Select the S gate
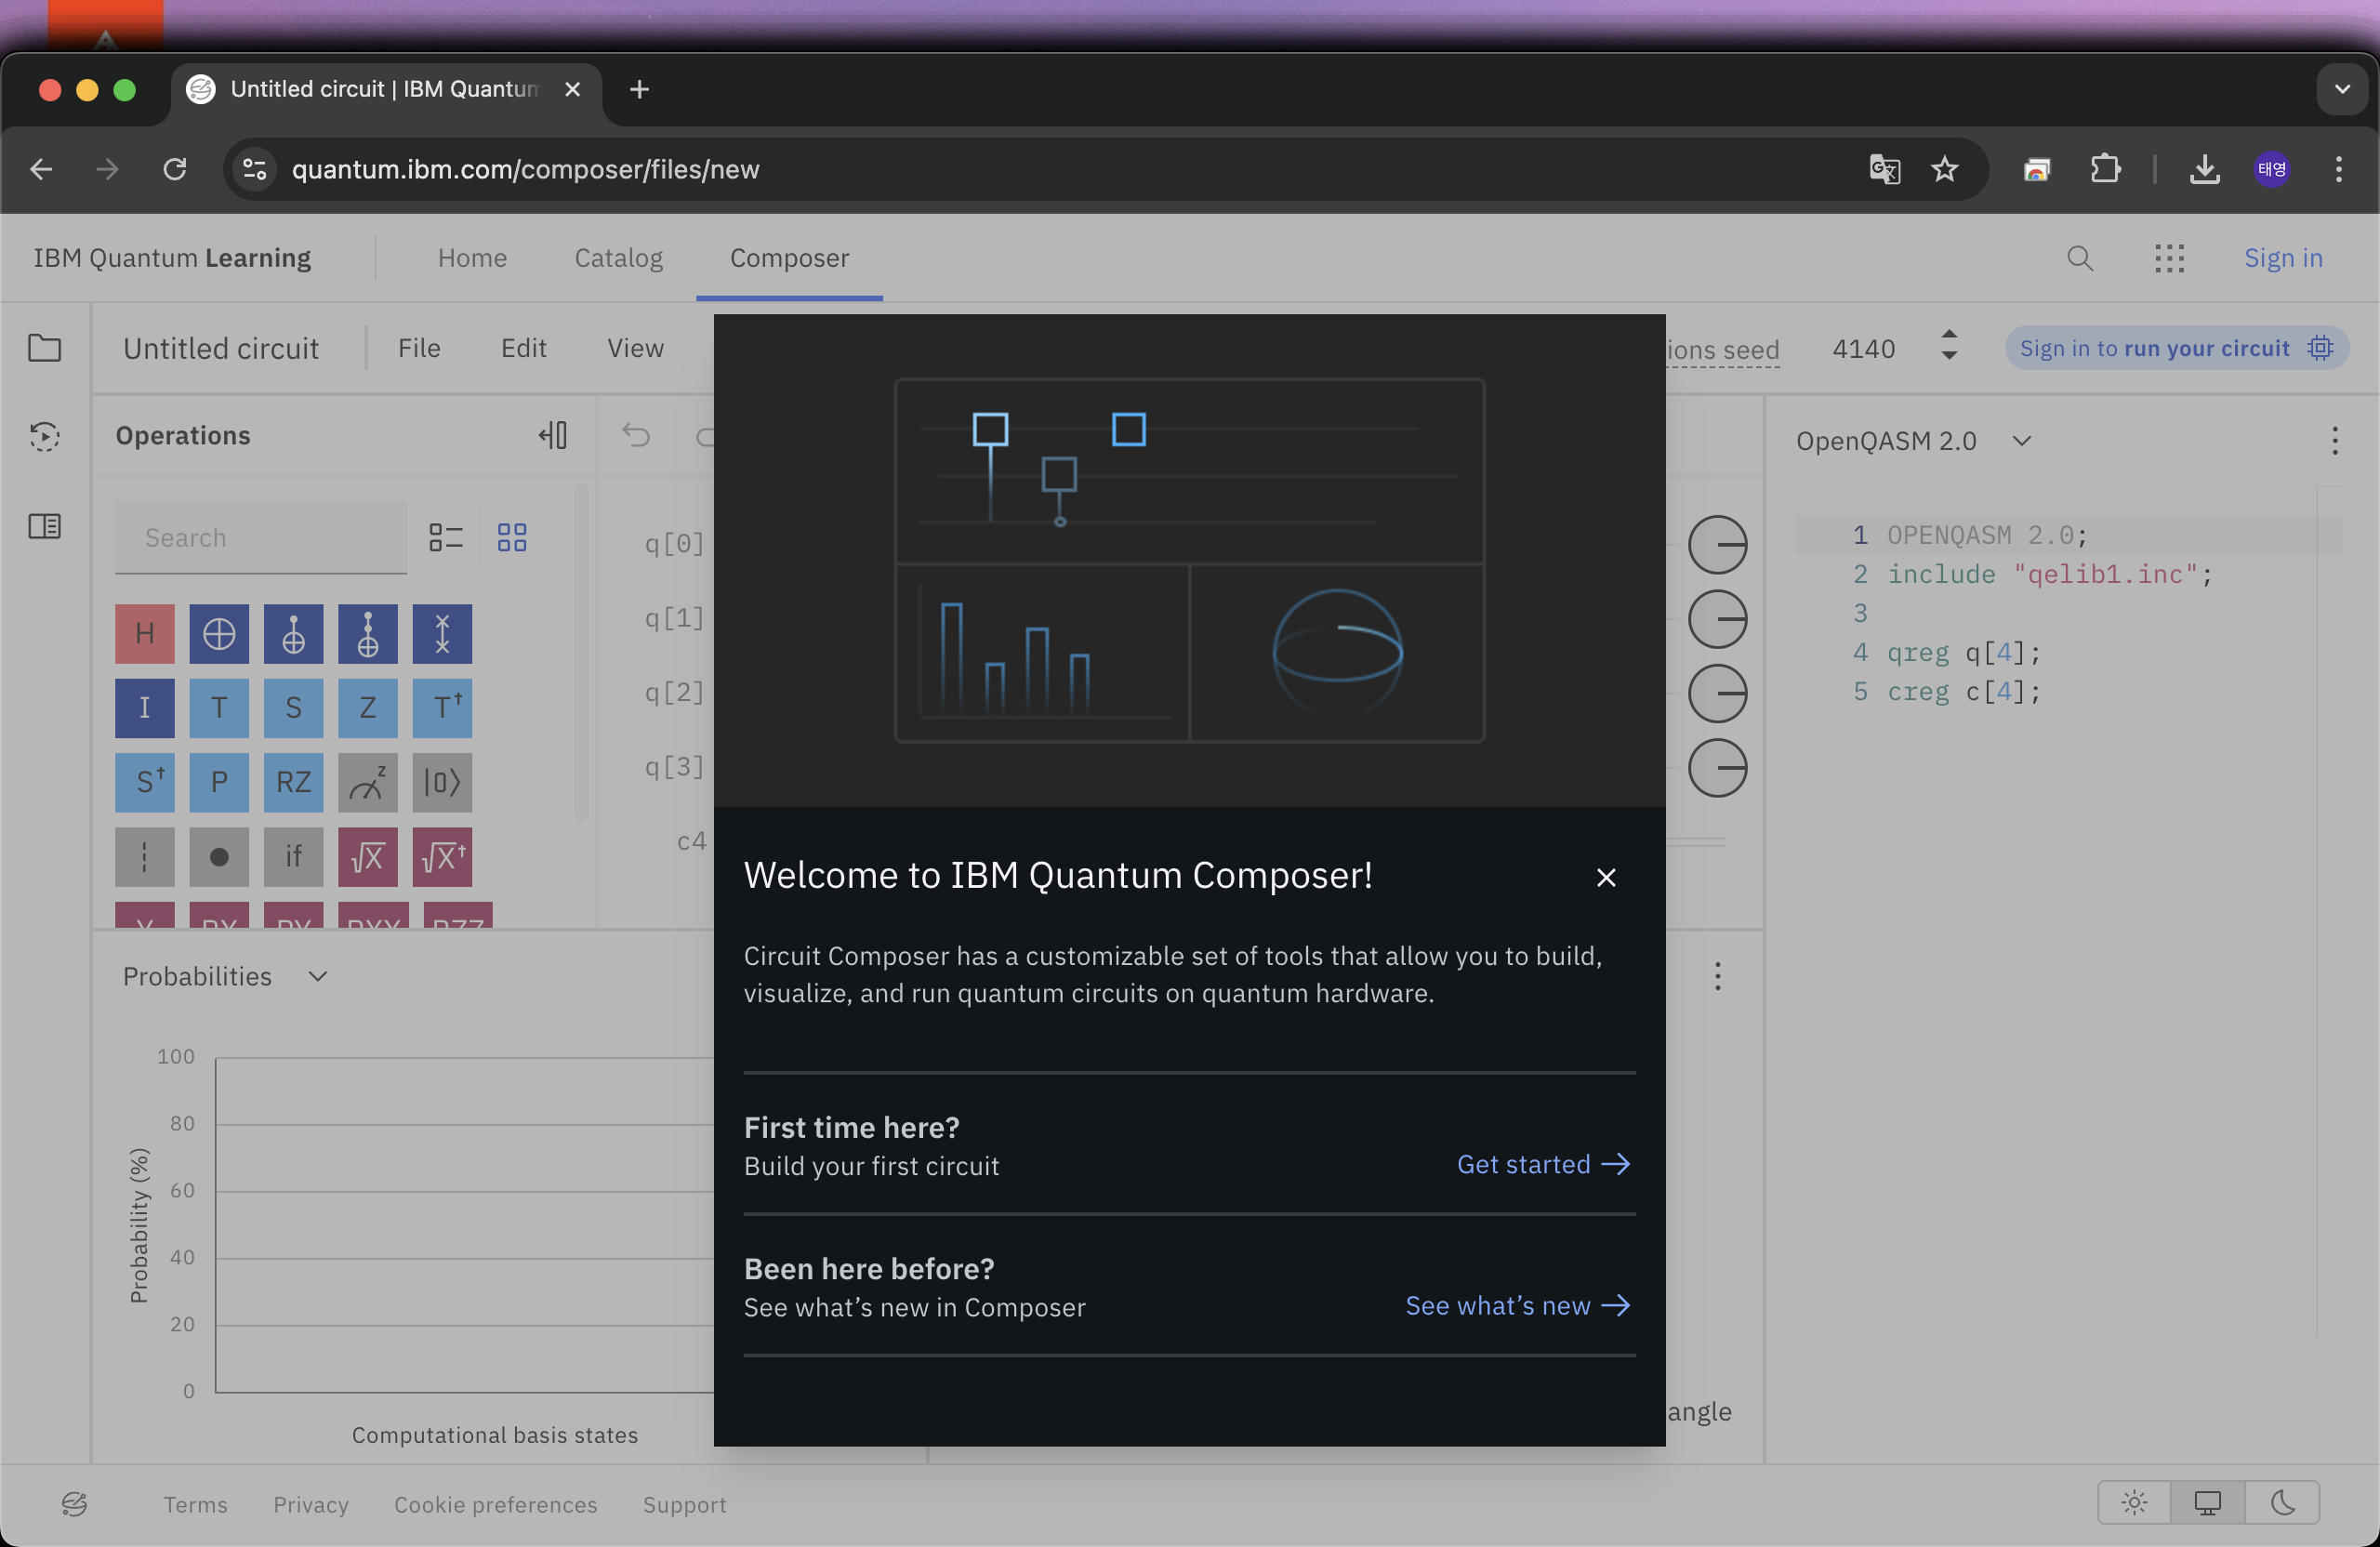2380x1547 pixels. point(293,708)
